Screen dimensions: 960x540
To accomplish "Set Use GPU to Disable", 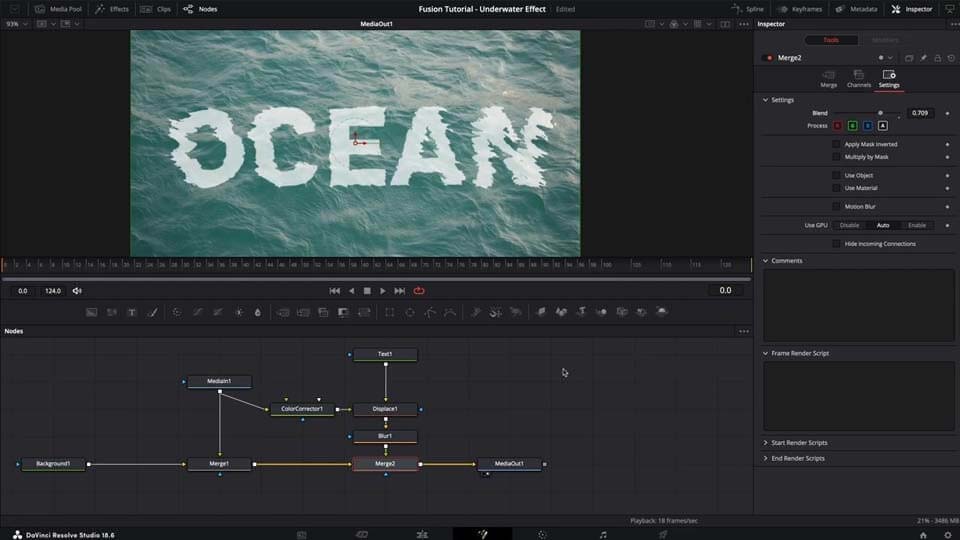I will (x=849, y=225).
